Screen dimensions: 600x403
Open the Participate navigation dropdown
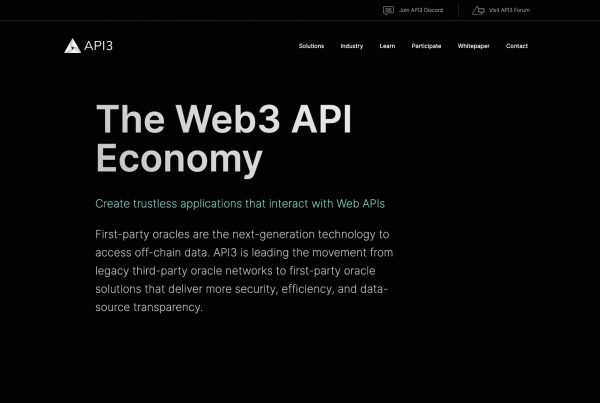426,46
